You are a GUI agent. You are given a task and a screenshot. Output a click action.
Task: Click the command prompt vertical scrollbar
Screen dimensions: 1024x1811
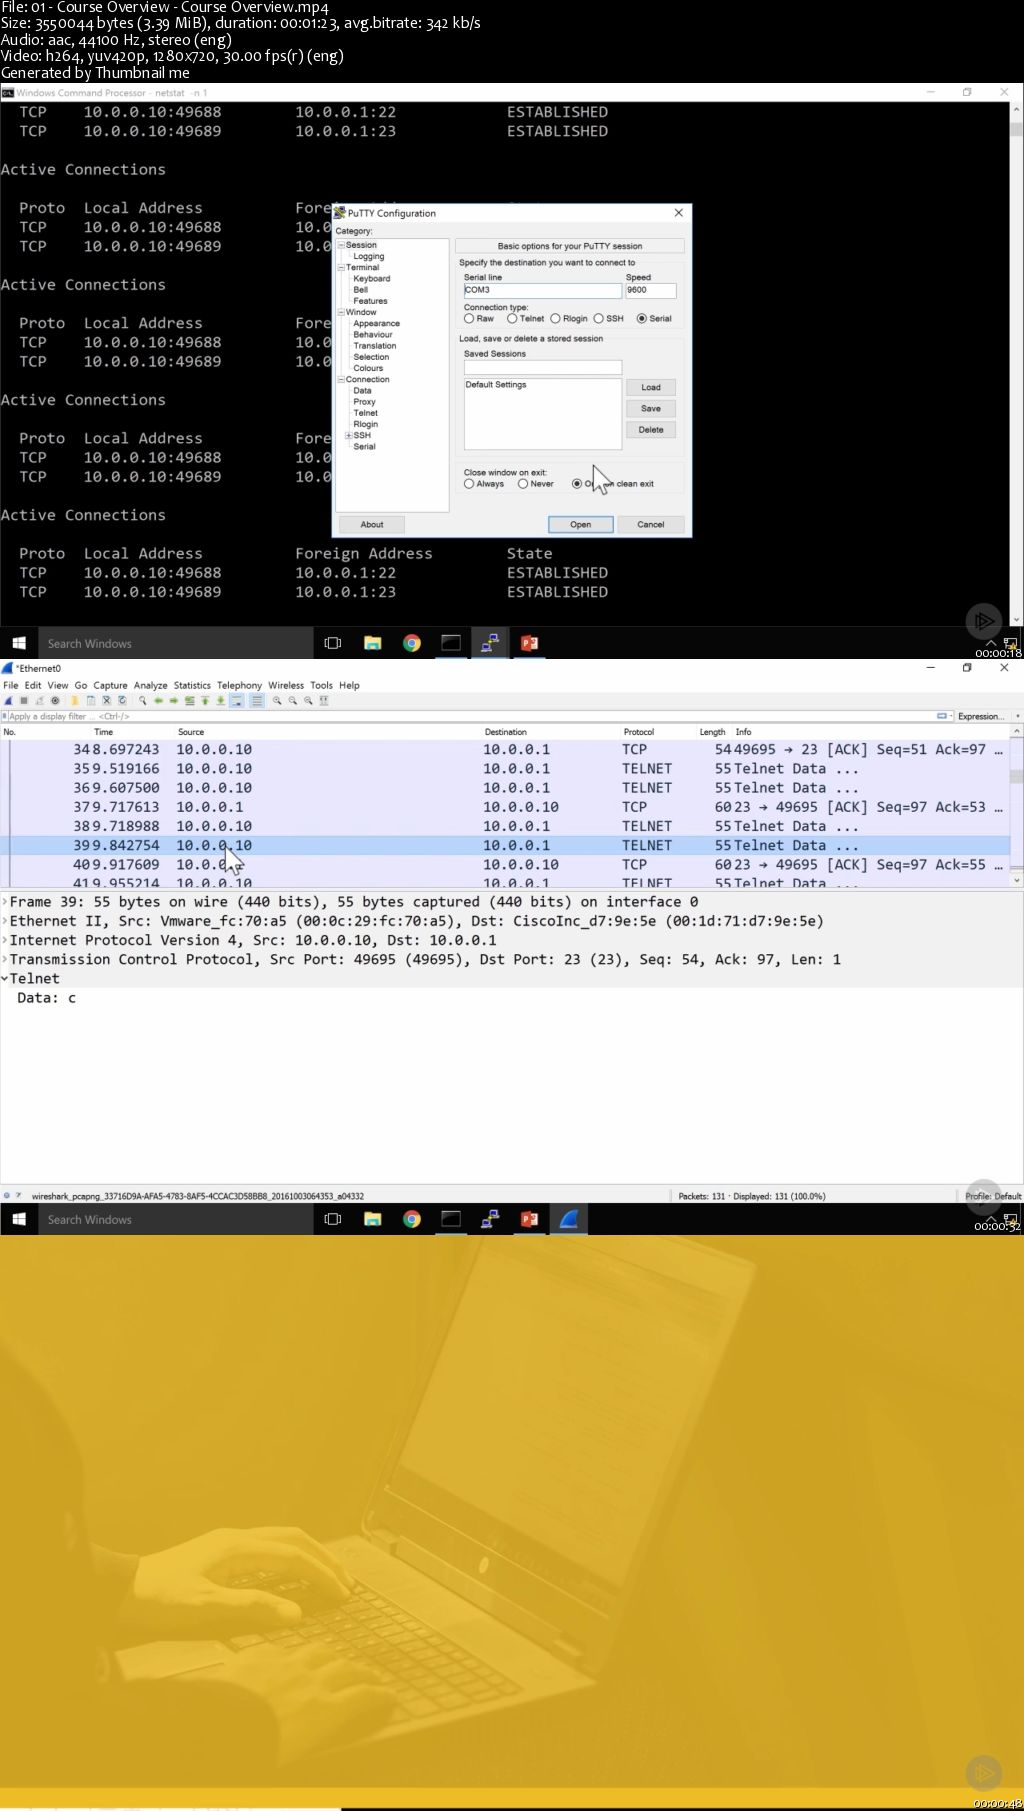click(1016, 364)
